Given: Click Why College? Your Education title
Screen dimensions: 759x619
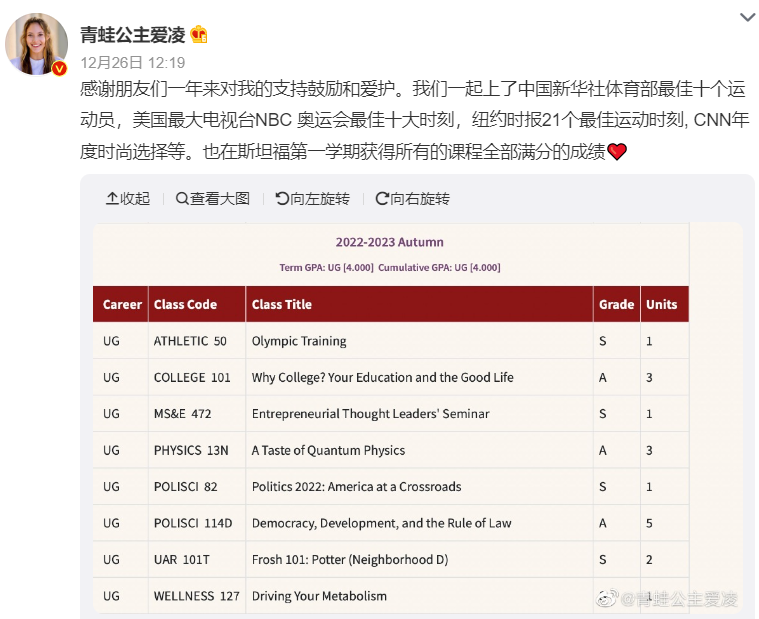Looking at the screenshot, I should pyautogui.click(x=382, y=377).
